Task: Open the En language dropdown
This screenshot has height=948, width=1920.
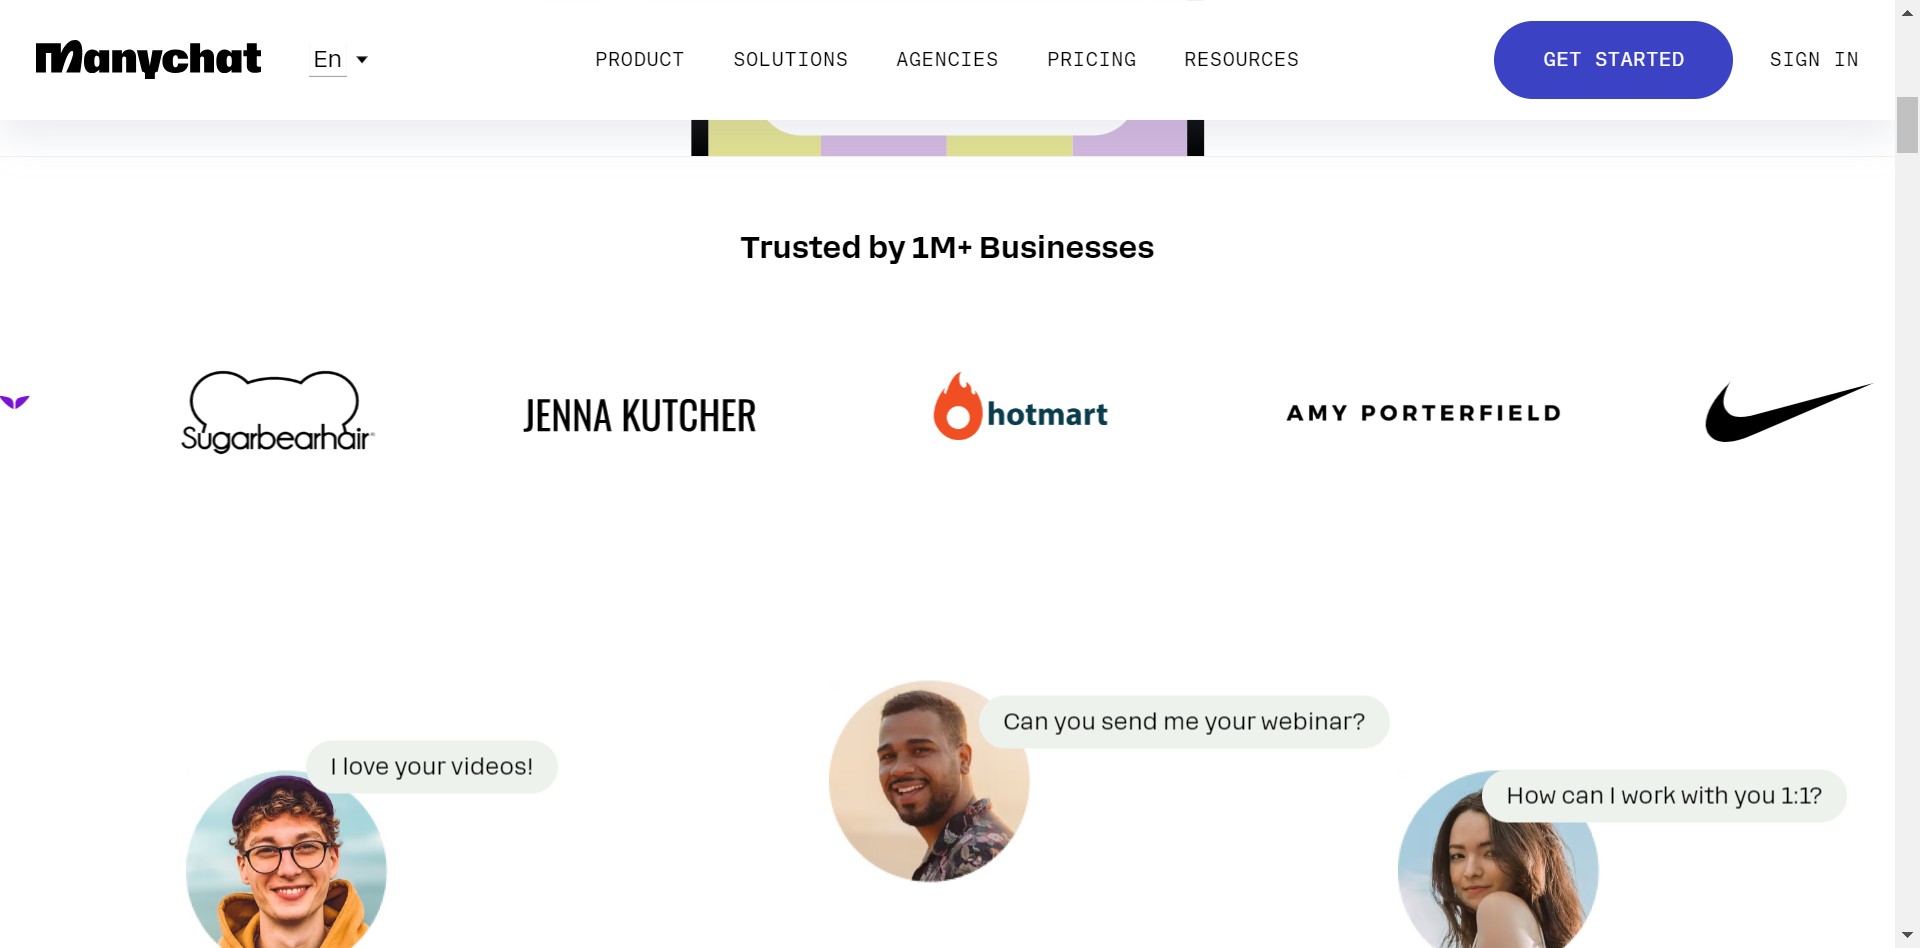Action: (328, 60)
